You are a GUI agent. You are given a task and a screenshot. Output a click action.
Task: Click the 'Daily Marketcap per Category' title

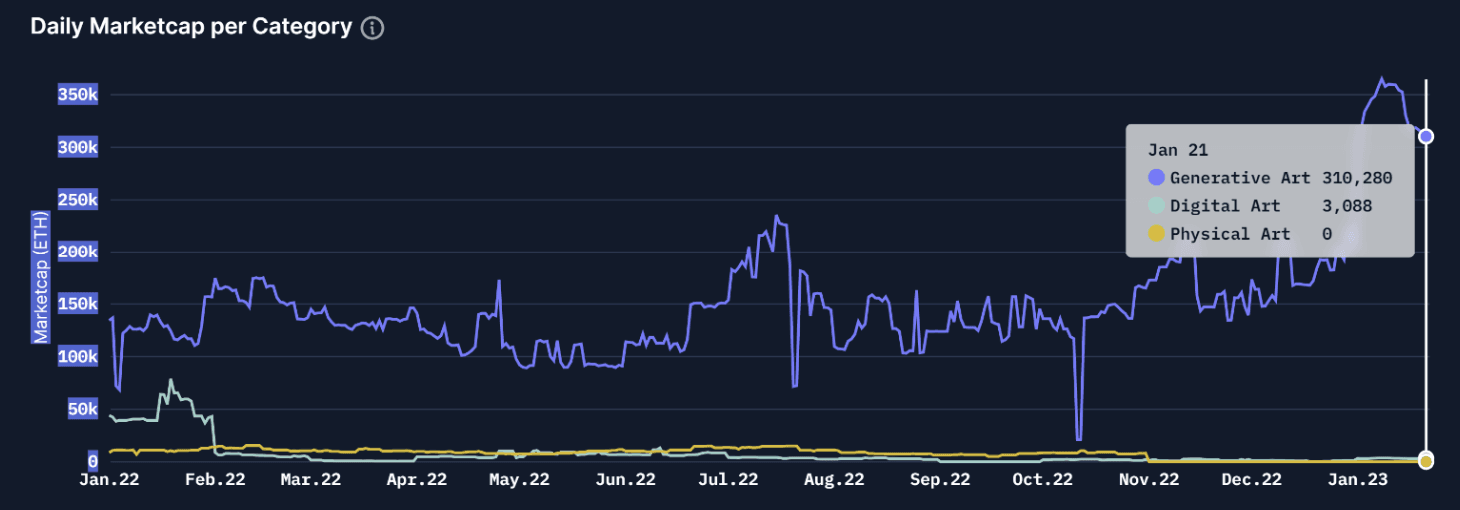pyautogui.click(x=191, y=27)
